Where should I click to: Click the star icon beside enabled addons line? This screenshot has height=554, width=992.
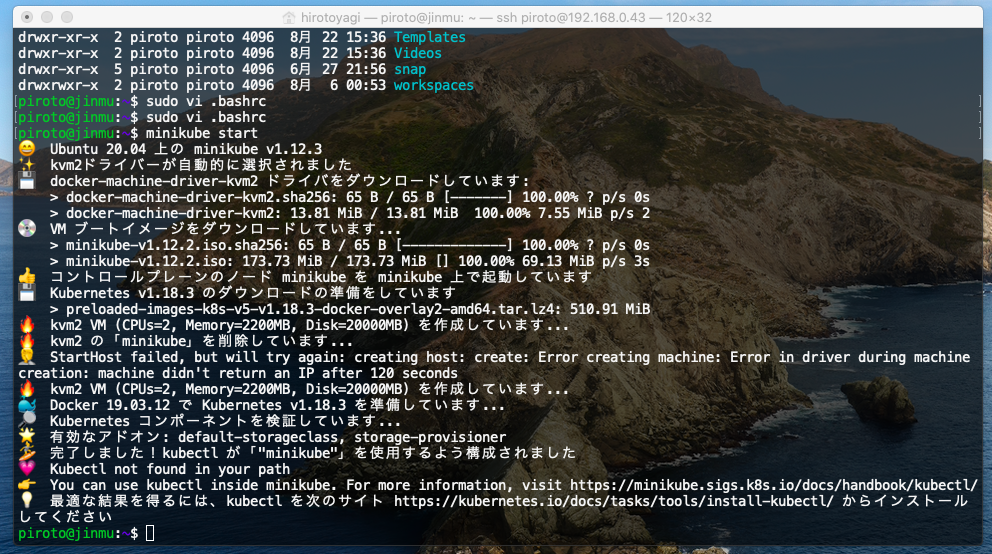point(27,437)
